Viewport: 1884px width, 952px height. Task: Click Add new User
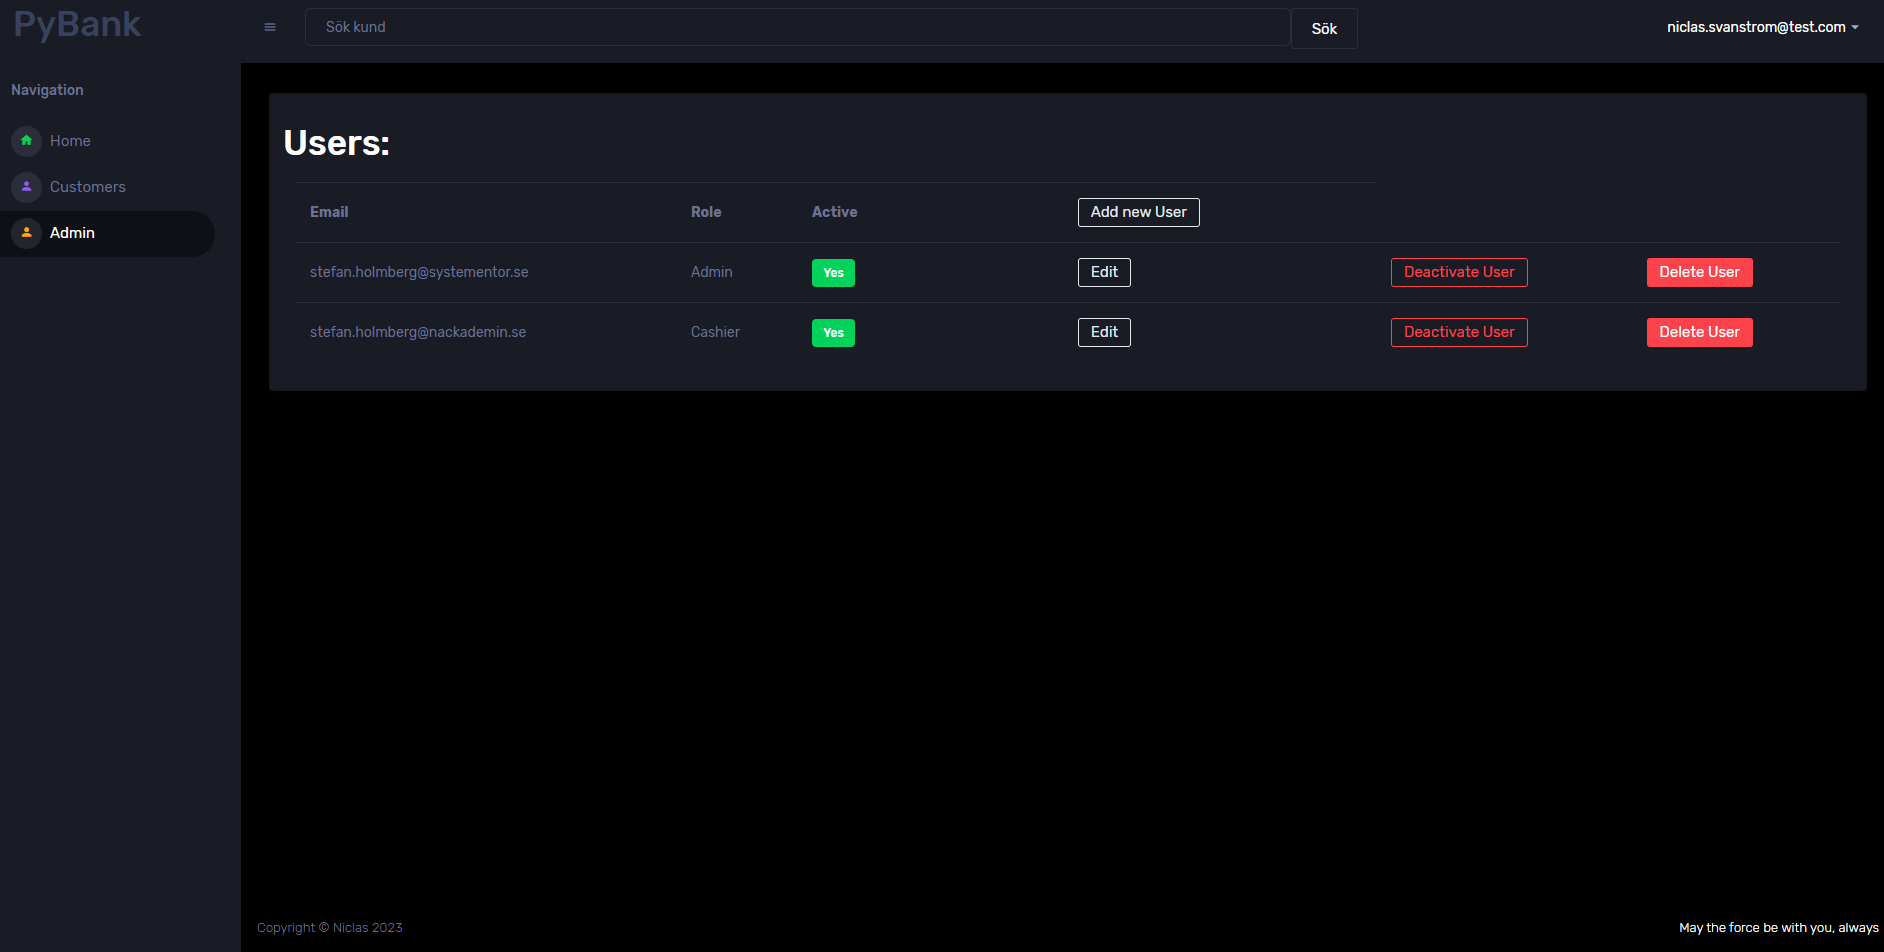1138,212
